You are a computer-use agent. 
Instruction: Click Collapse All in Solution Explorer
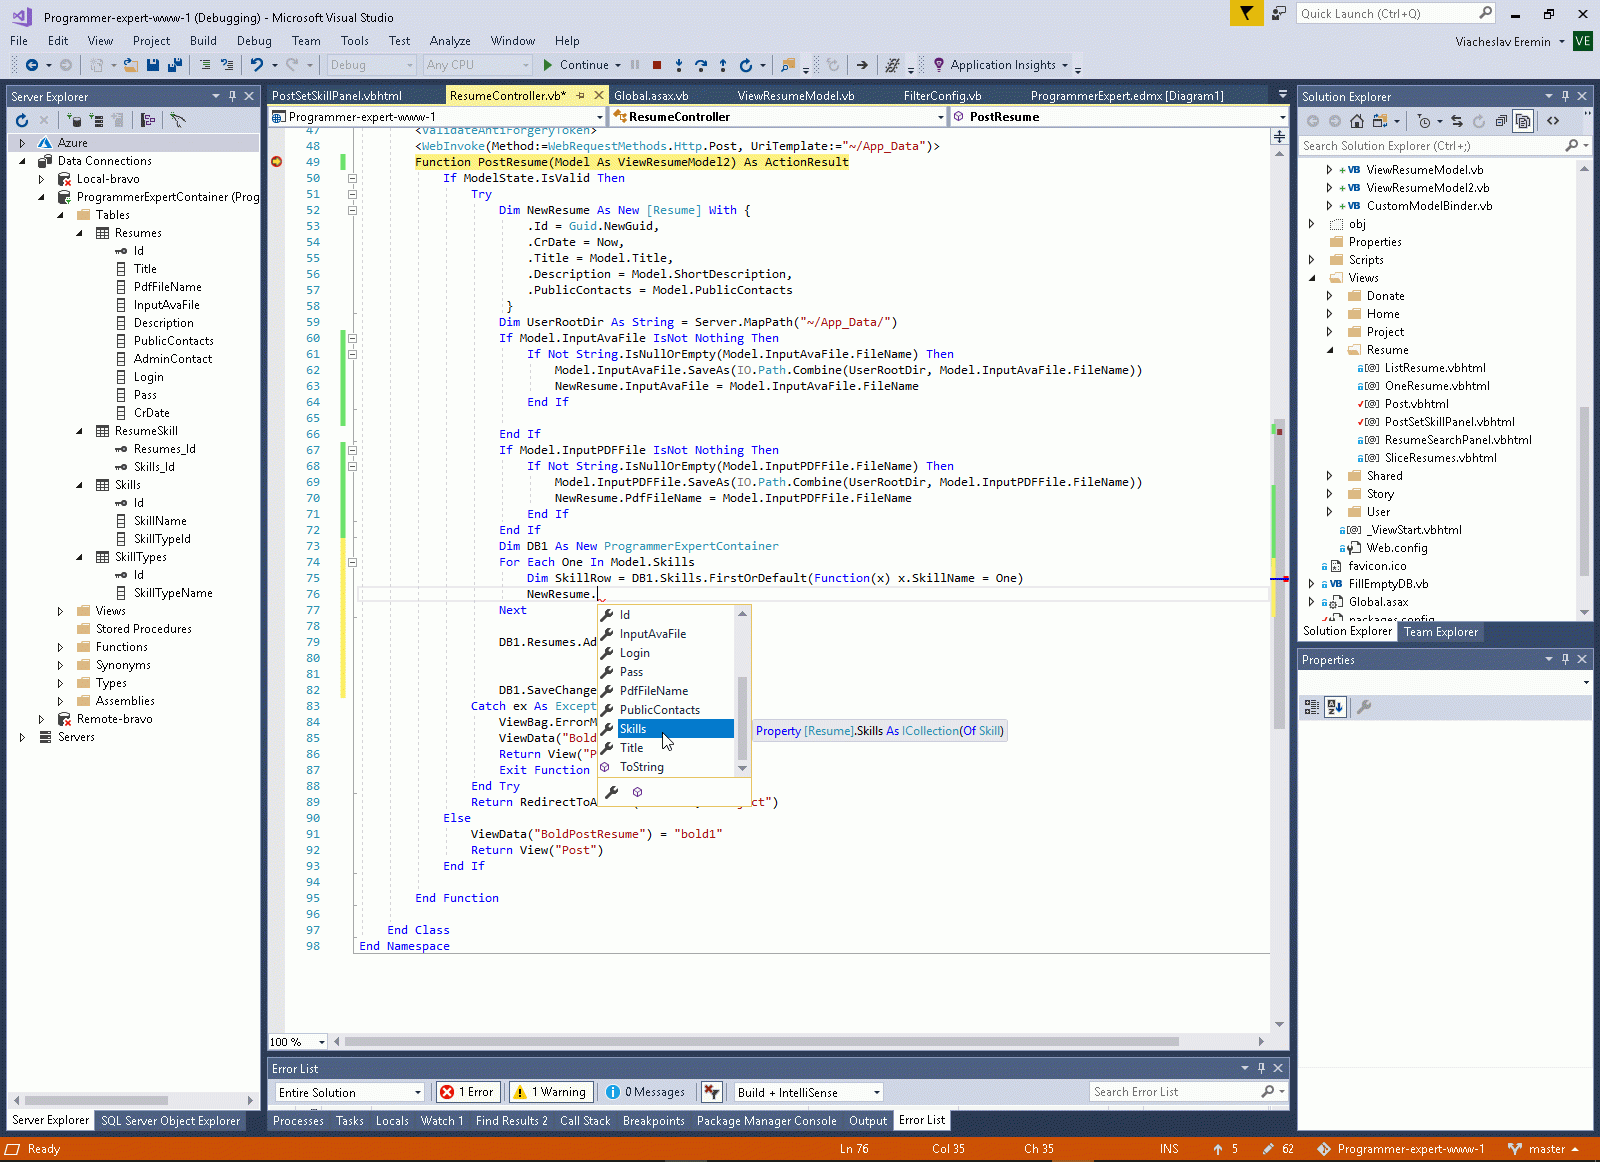(1501, 121)
